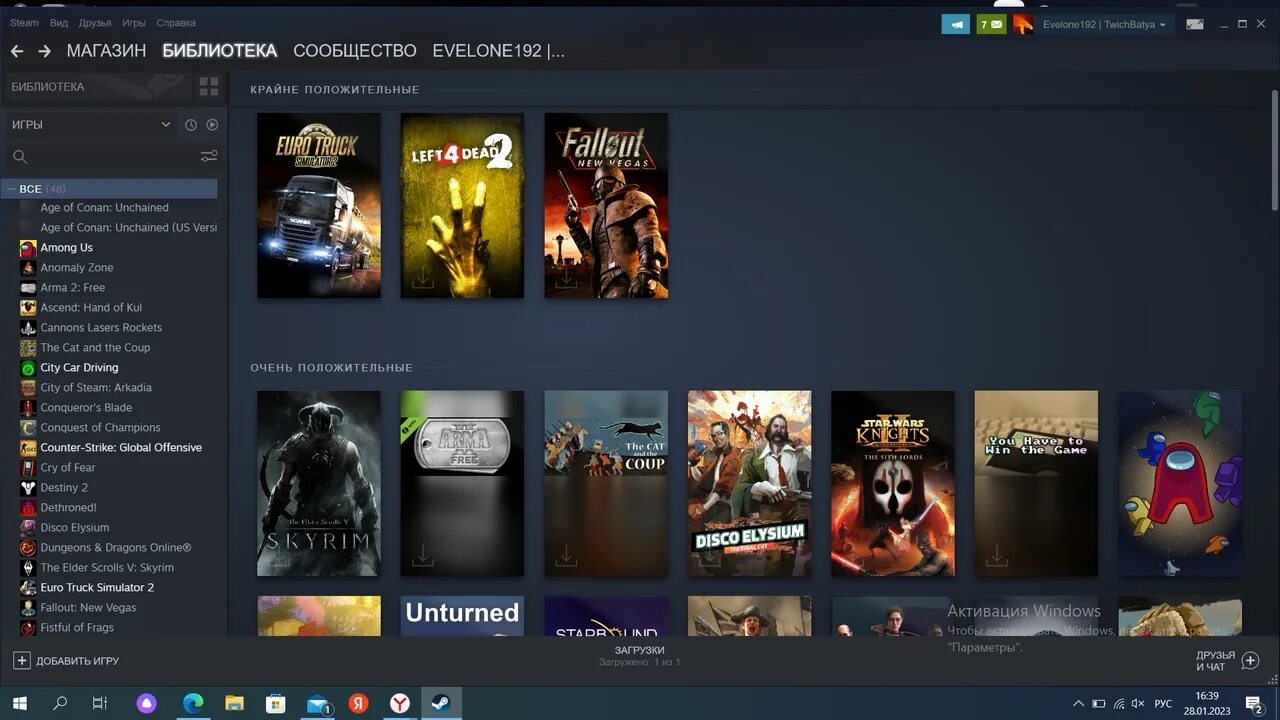Image resolution: width=1280 pixels, height=720 pixels.
Task: Click the user avatar in the header
Action: coord(1023,24)
